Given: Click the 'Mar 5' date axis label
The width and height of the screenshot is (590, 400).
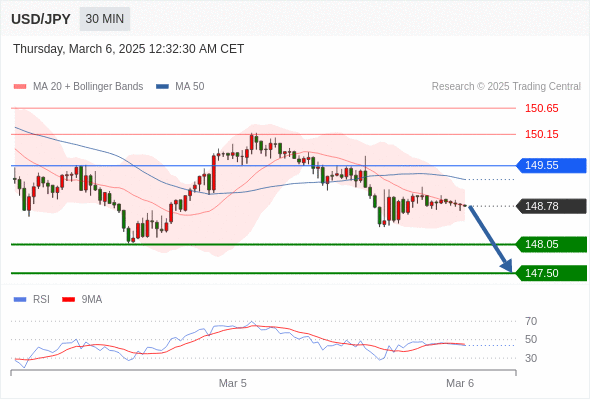Looking at the screenshot, I should [x=233, y=383].
